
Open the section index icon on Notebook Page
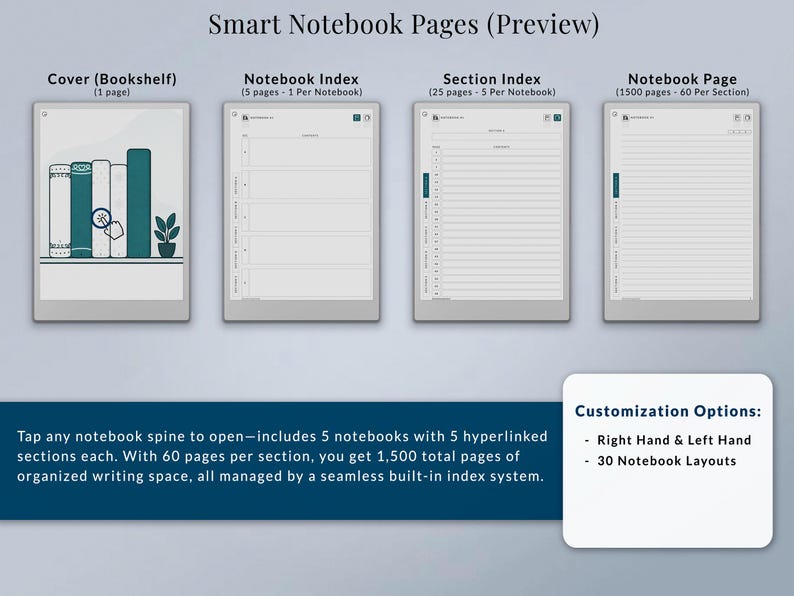pyautogui.click(x=747, y=117)
